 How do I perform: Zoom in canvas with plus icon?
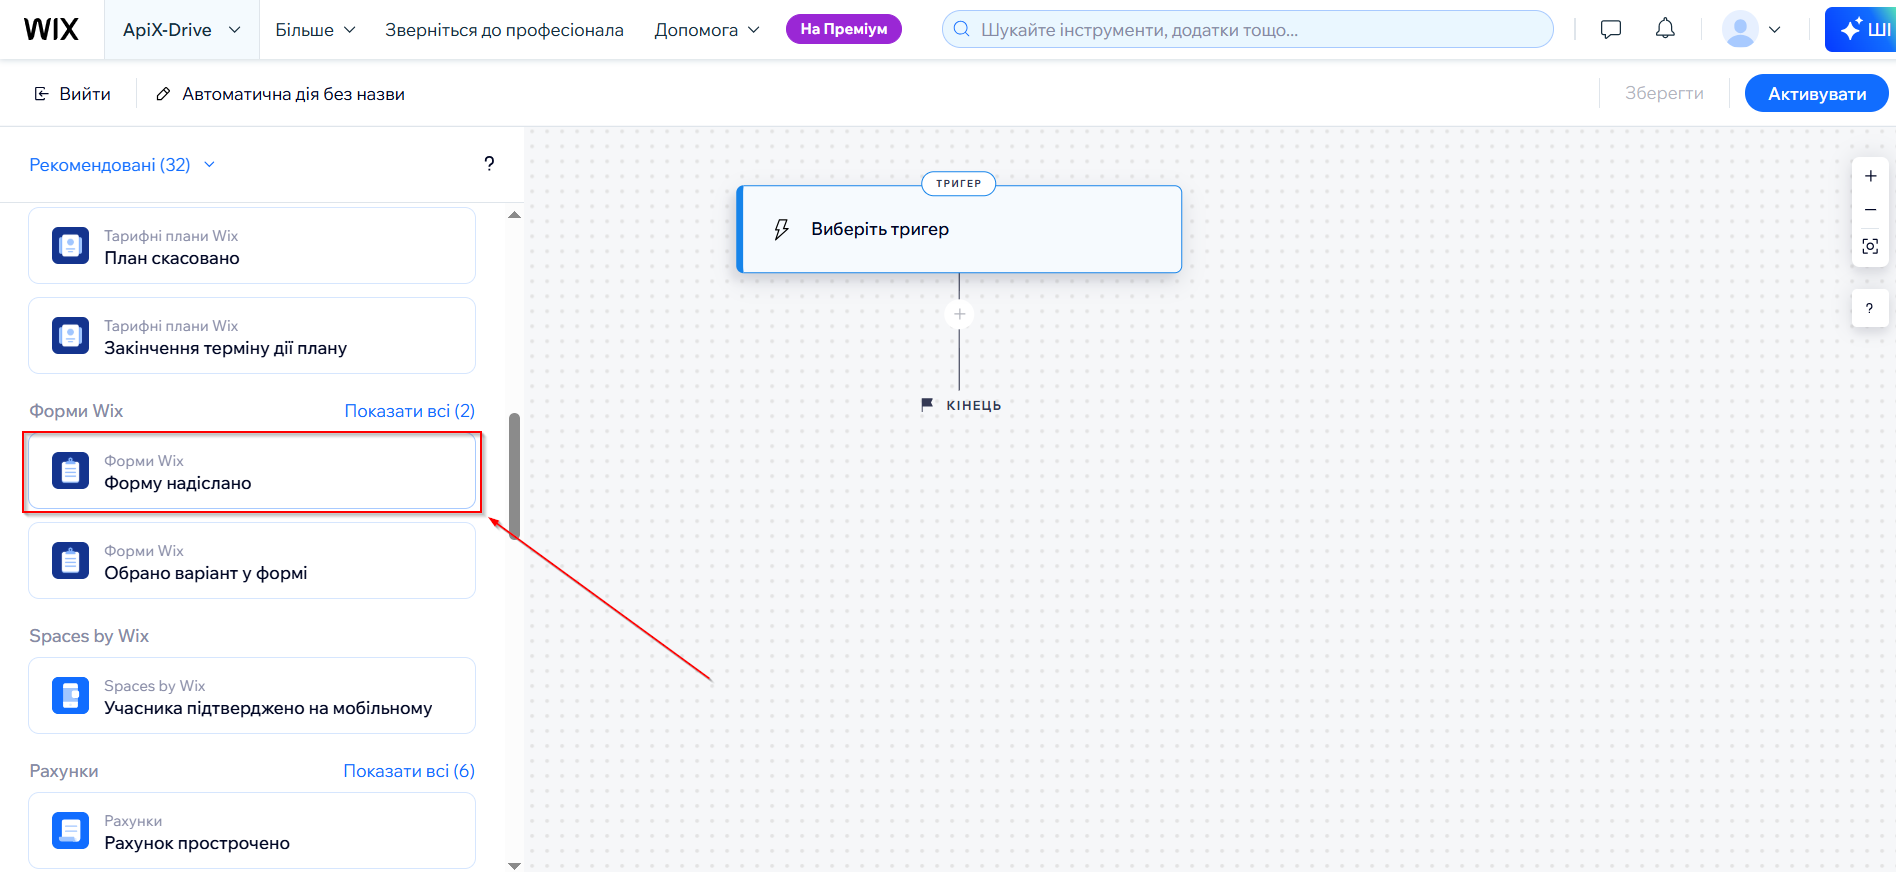pos(1870,176)
